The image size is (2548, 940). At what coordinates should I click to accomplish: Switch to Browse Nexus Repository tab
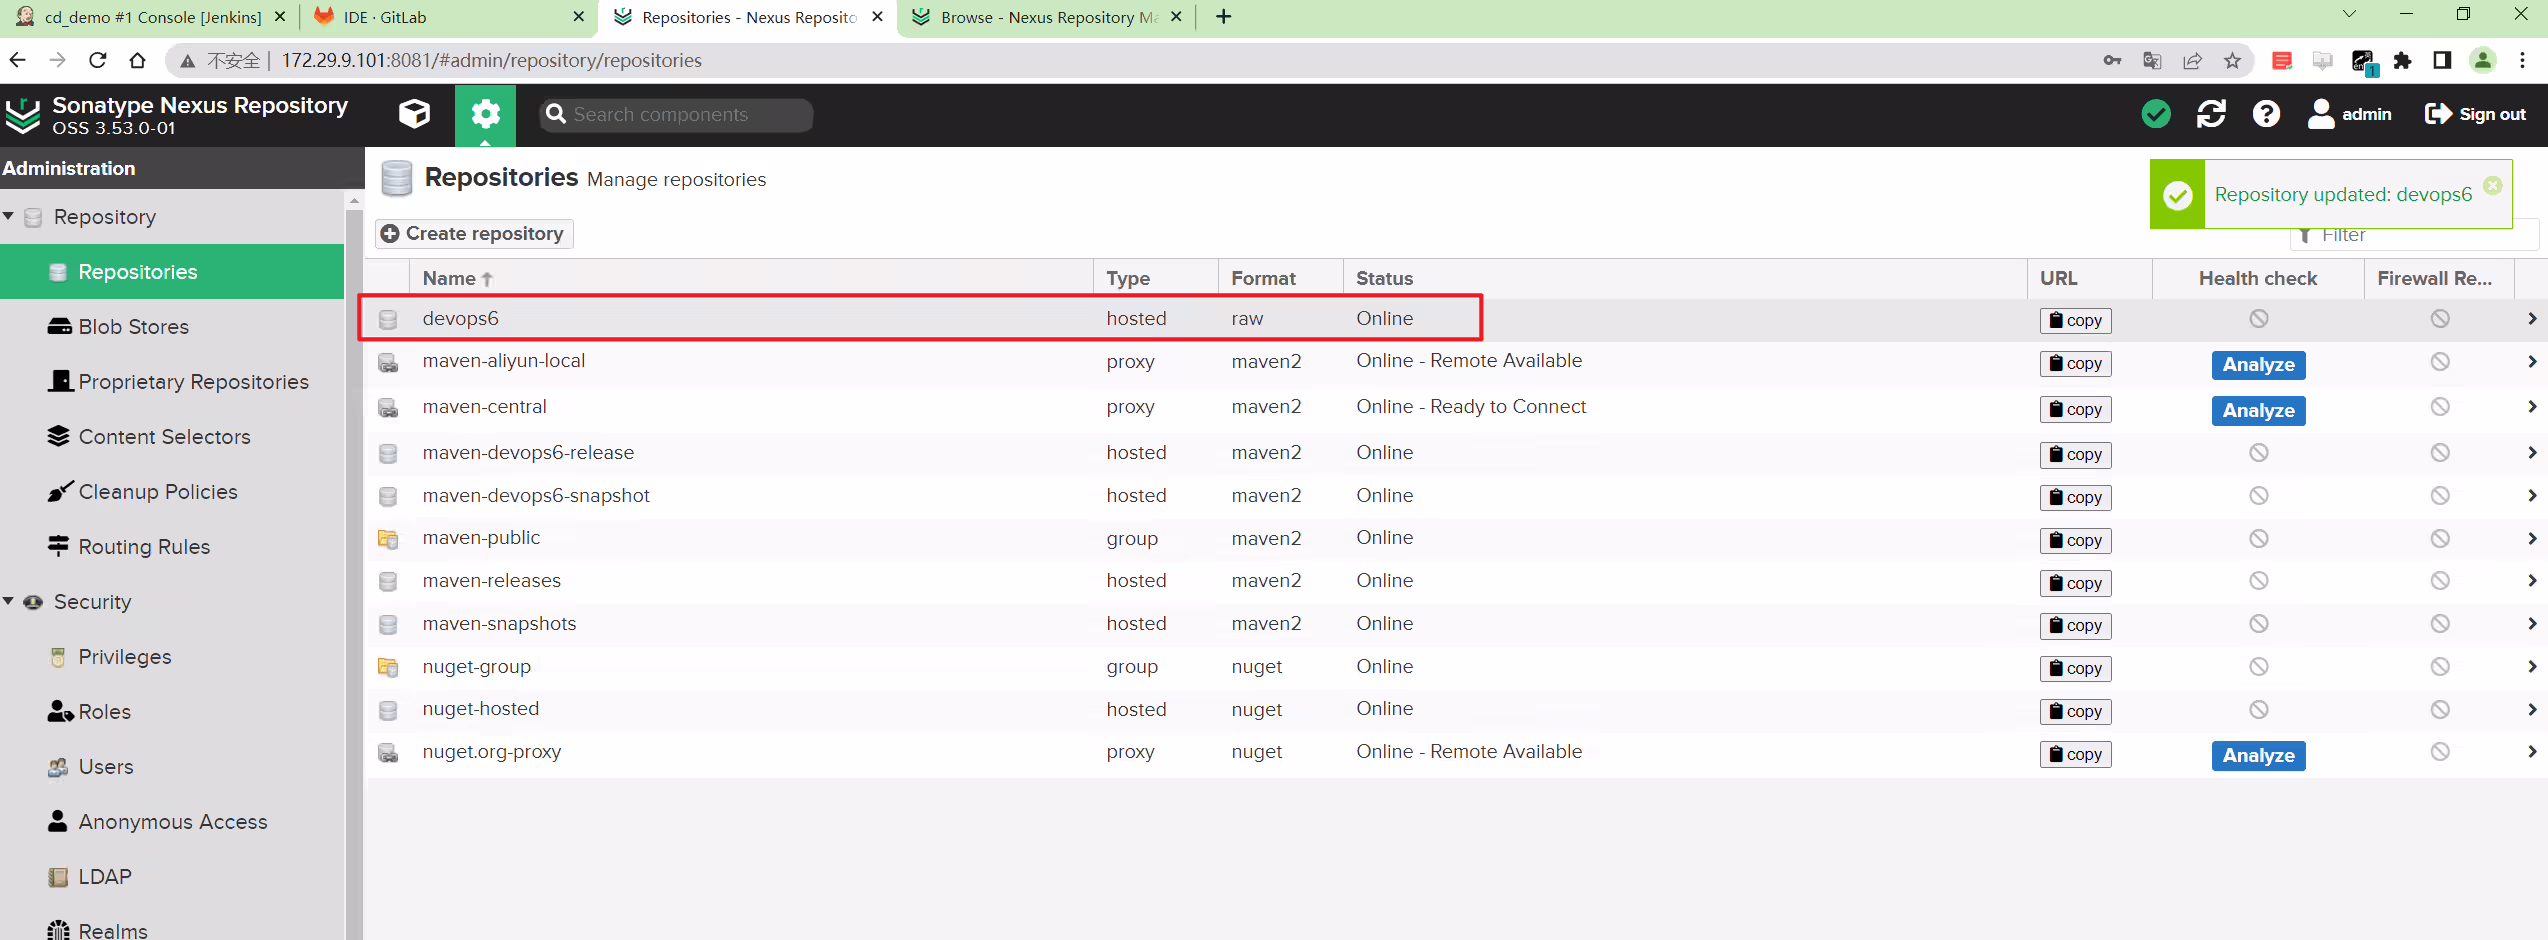(1046, 17)
